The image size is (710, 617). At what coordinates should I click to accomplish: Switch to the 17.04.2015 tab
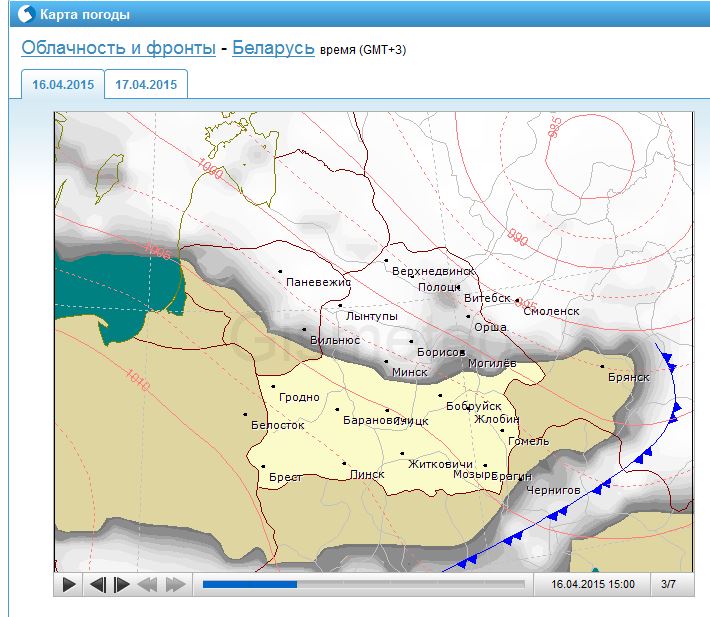pos(146,85)
